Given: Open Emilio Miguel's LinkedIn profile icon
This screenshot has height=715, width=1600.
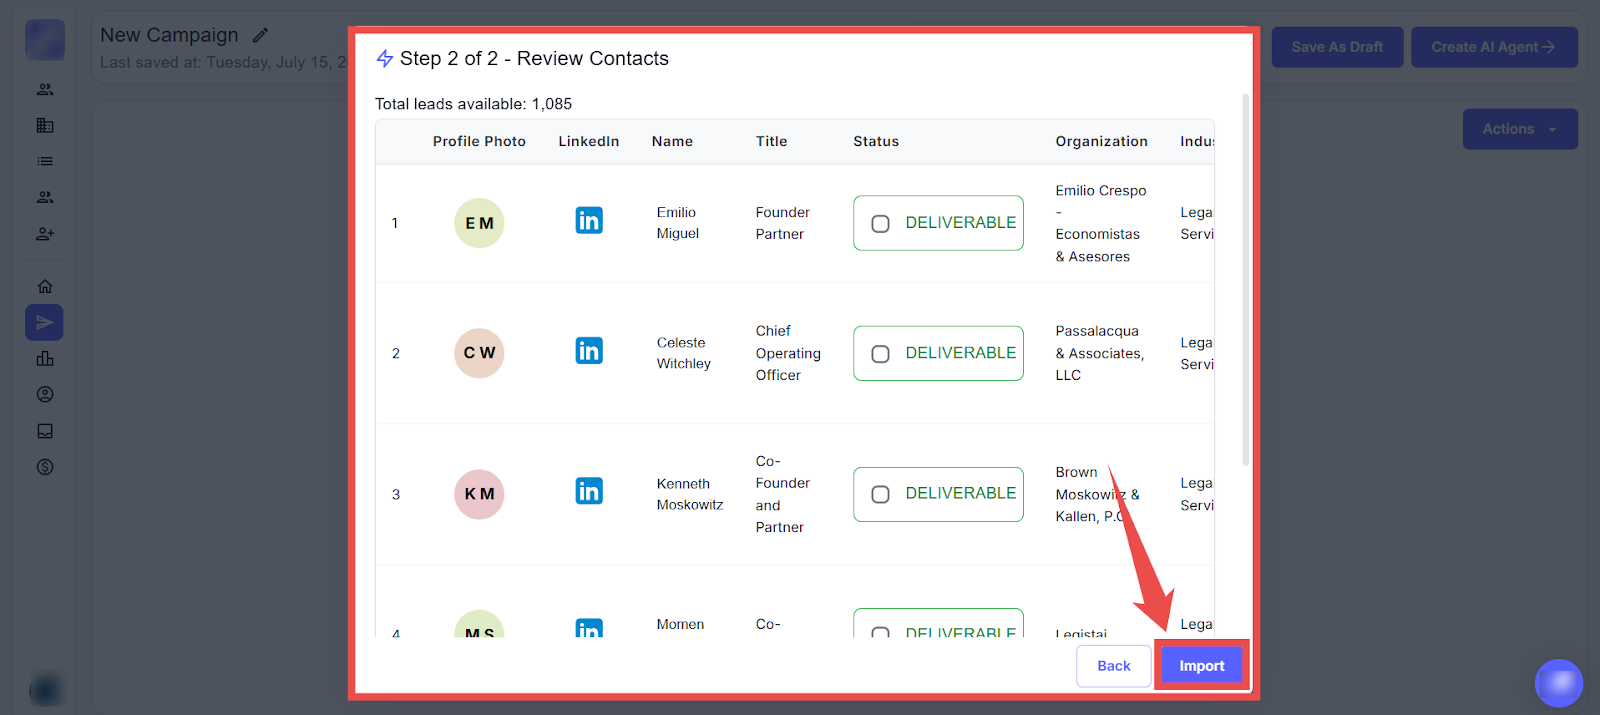Looking at the screenshot, I should pos(589,221).
